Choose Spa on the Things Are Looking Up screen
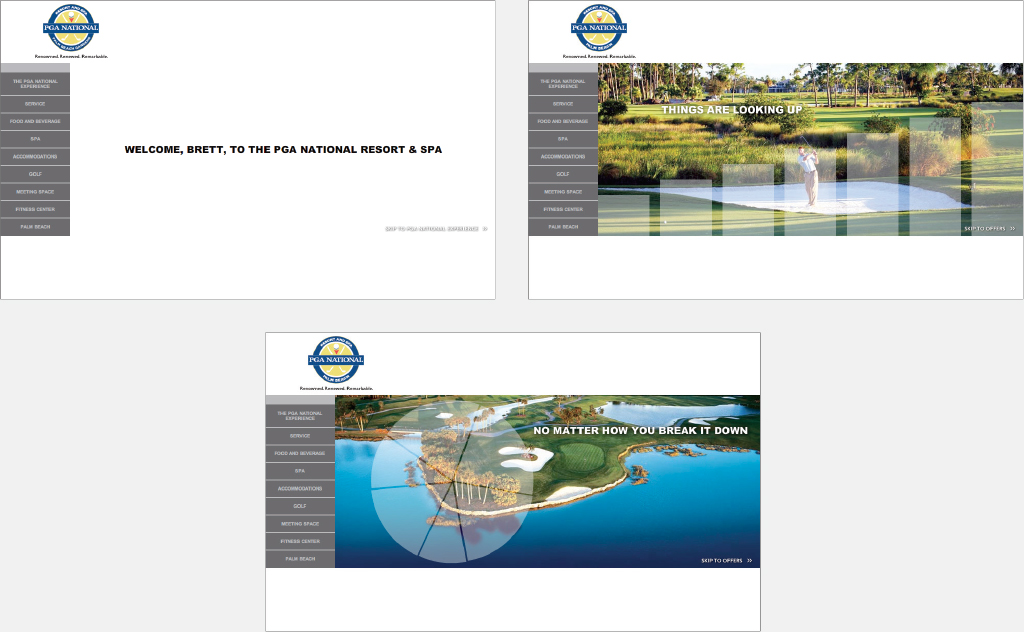Screen dimensions: 1024x632 tap(563, 139)
